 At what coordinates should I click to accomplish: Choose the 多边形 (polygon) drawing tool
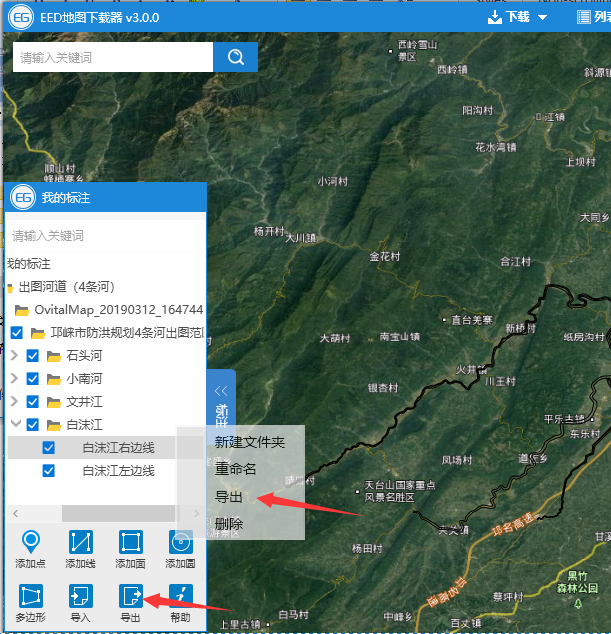tap(31, 597)
